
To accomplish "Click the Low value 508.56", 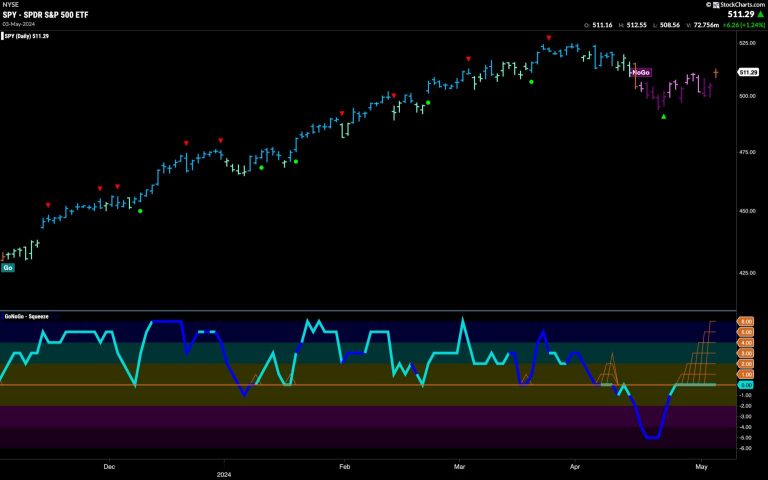I will tap(670, 25).
